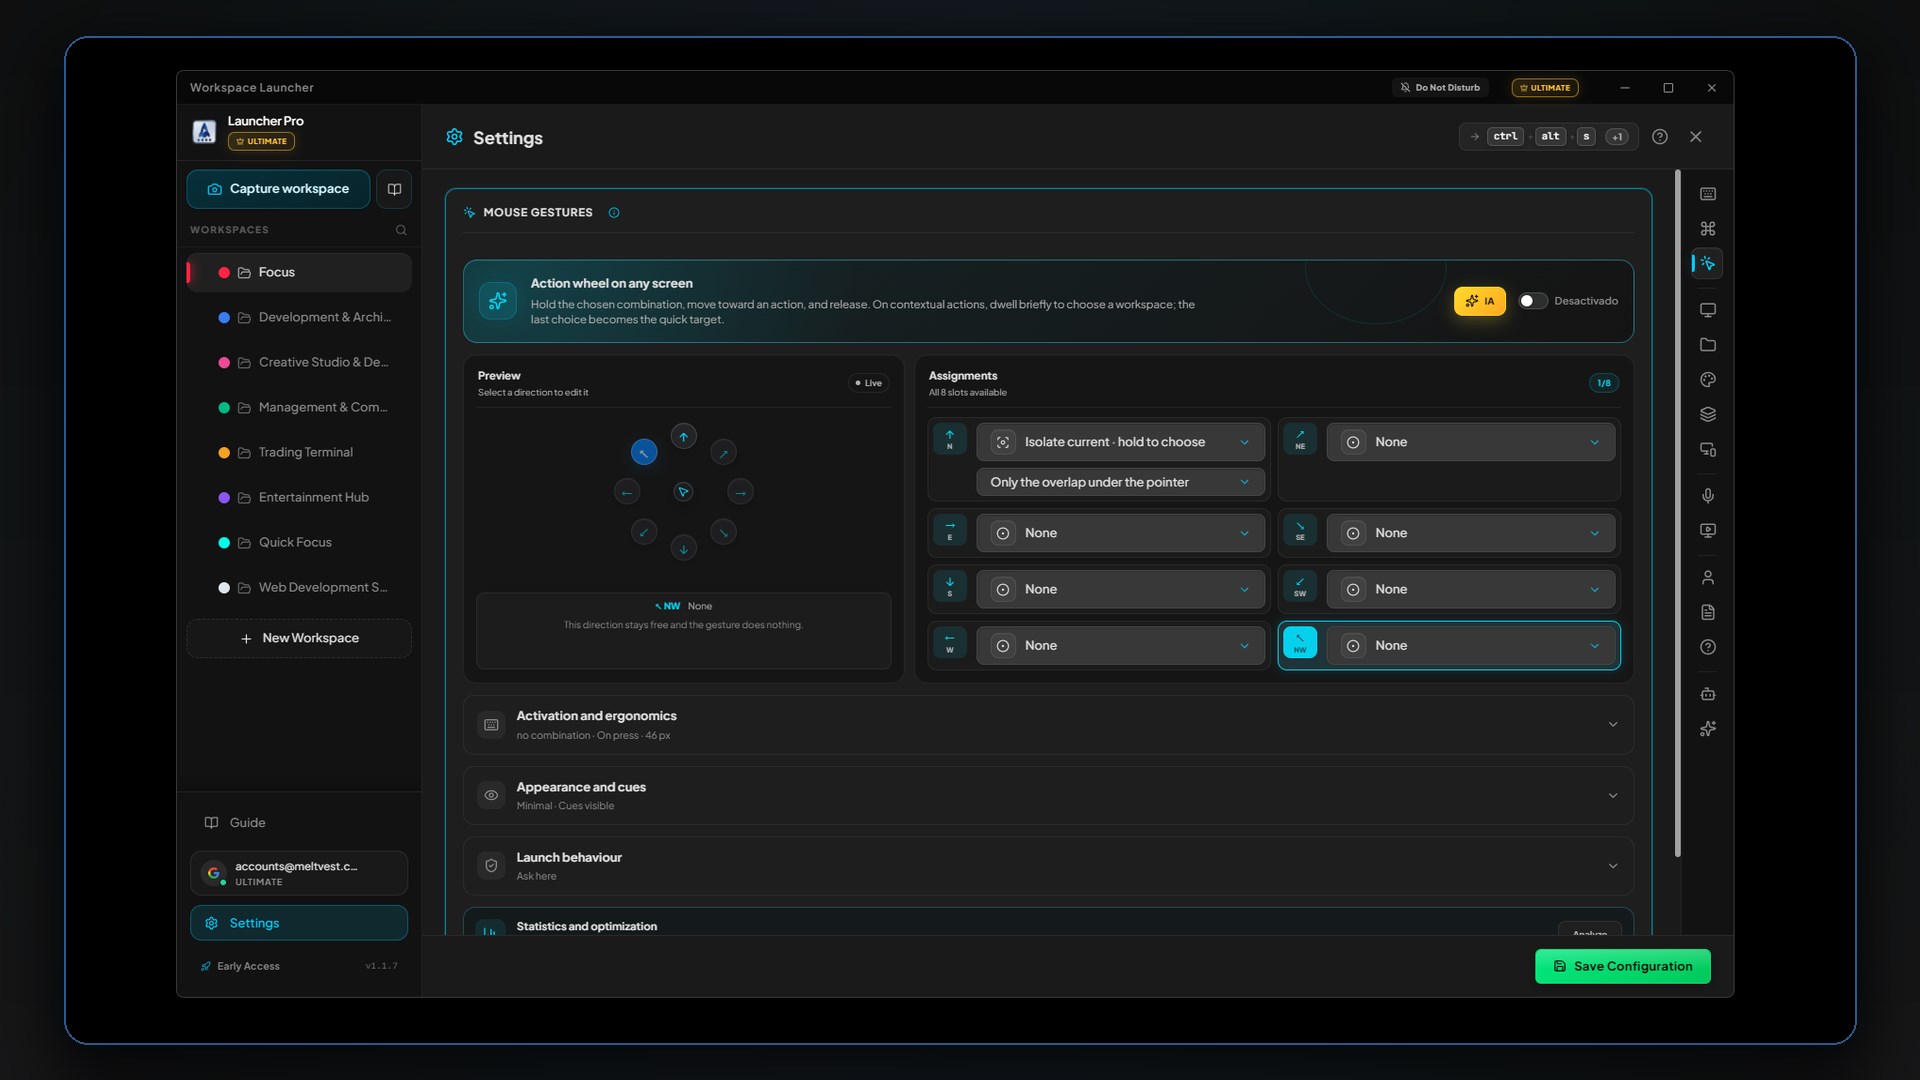Select the North arrow in preview wheel
1920x1080 pixels.
coord(683,436)
